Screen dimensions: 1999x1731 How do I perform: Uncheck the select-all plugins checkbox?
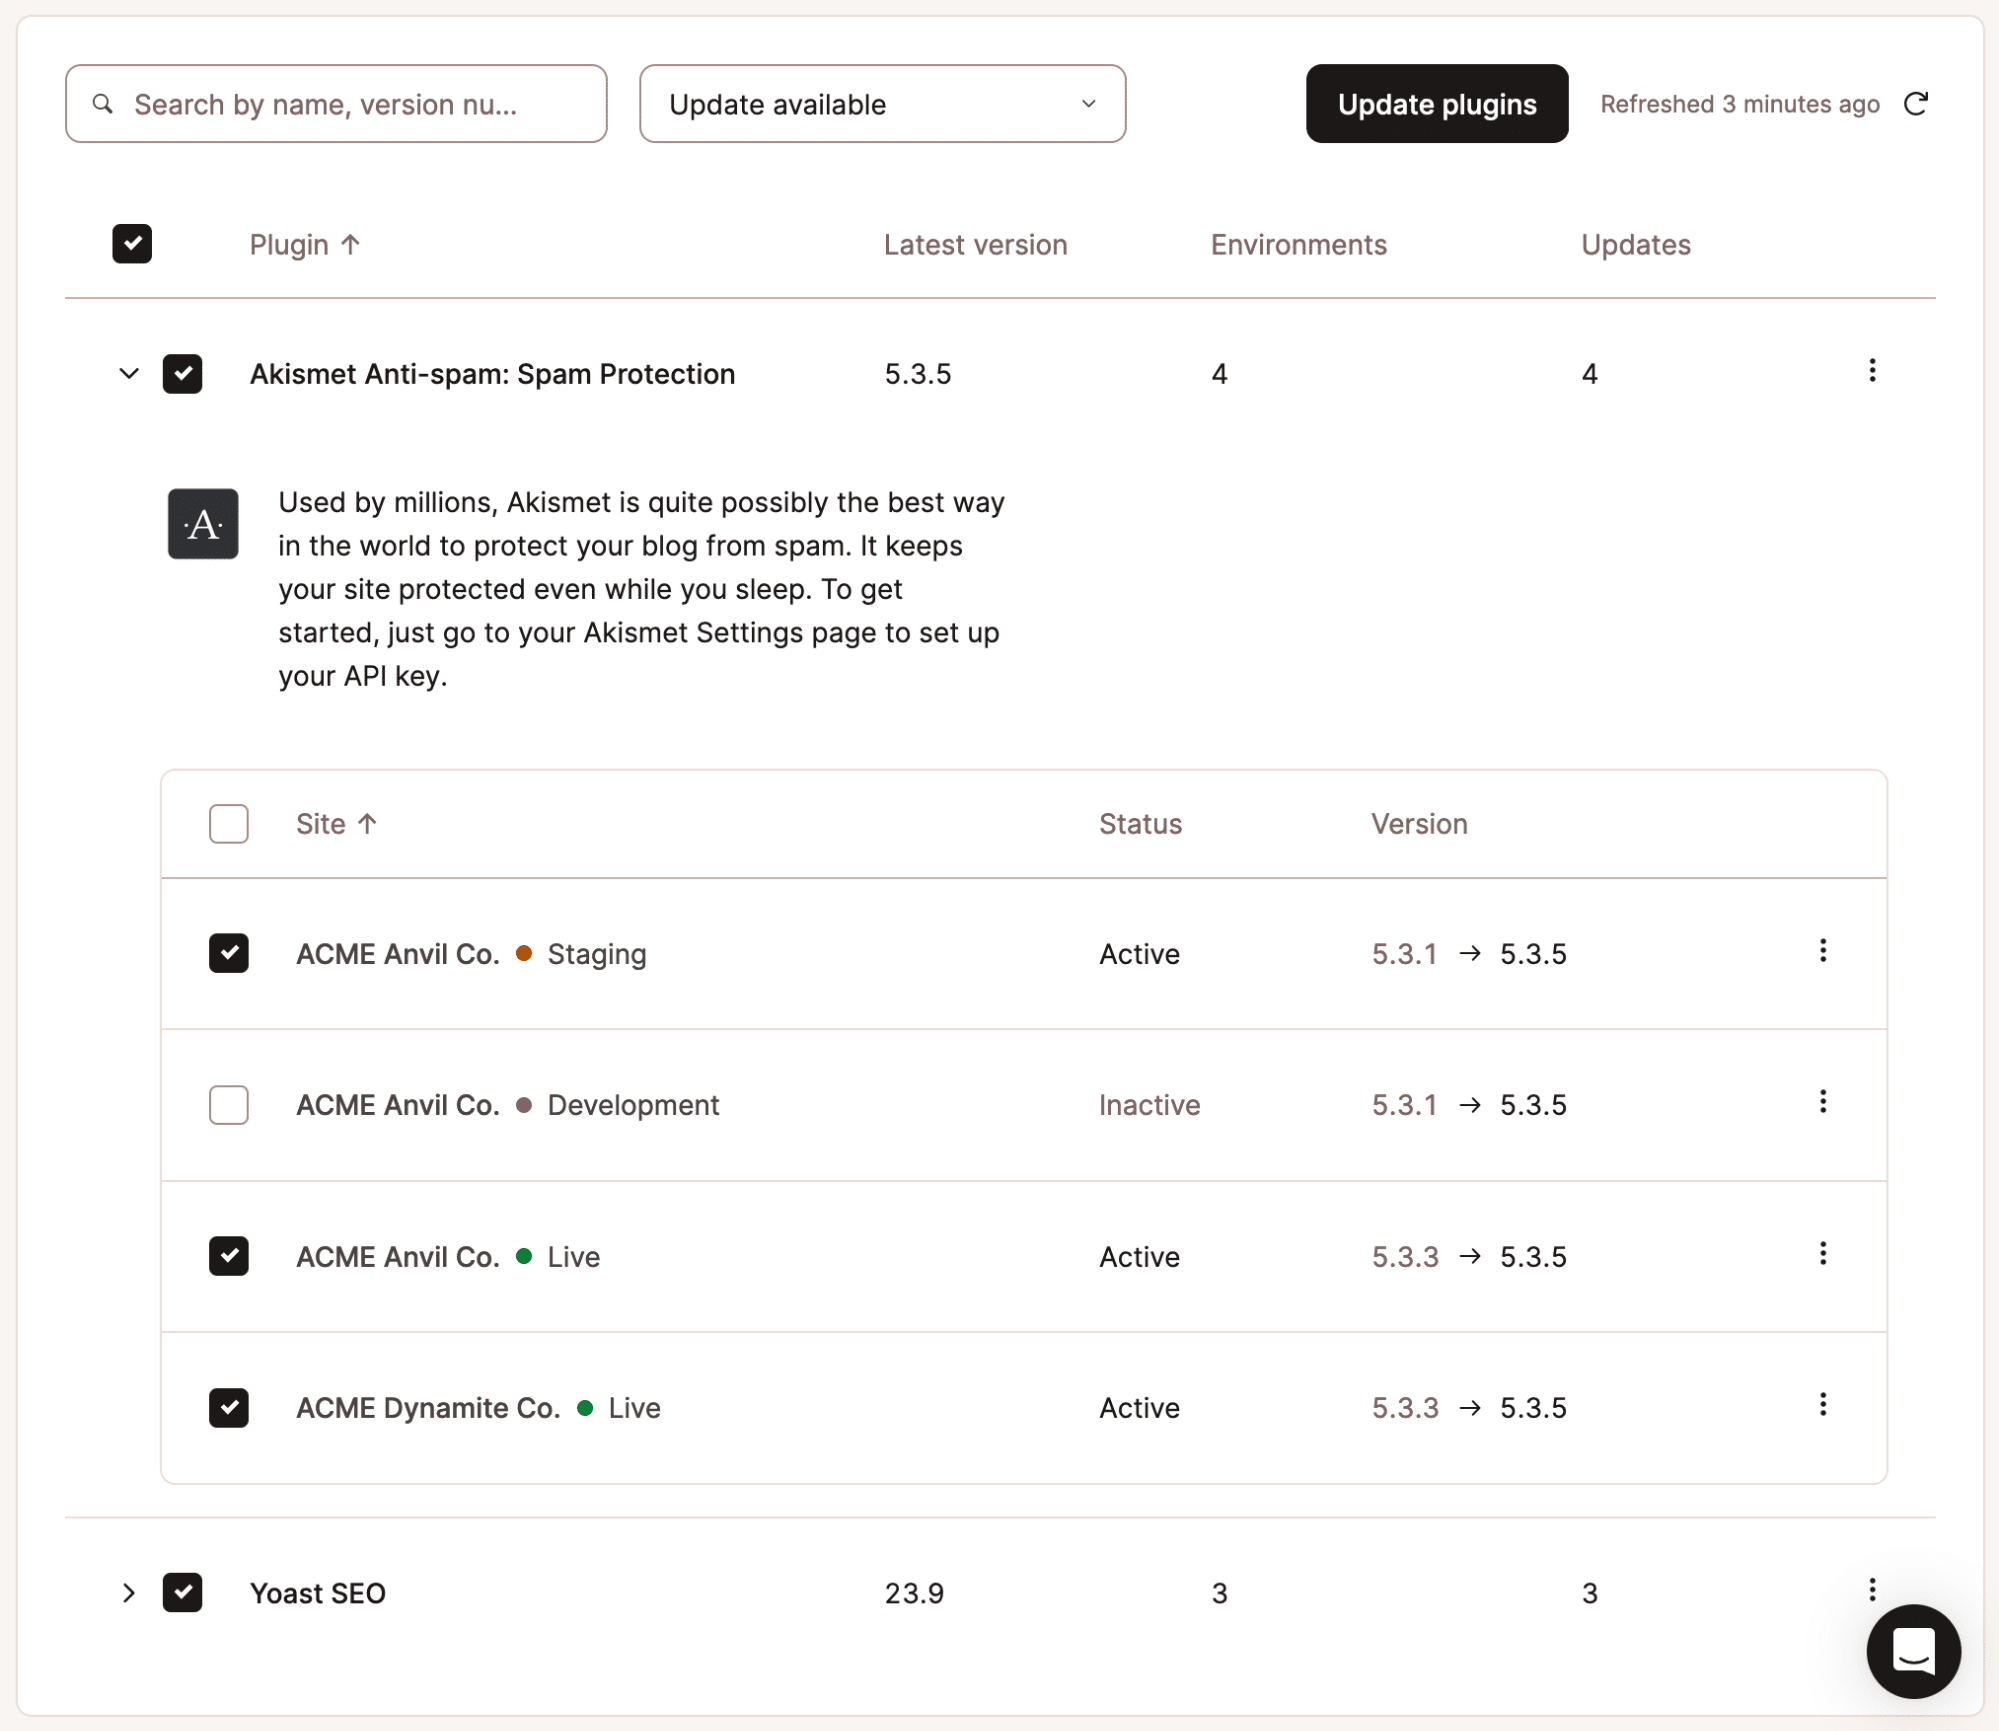[x=132, y=243]
